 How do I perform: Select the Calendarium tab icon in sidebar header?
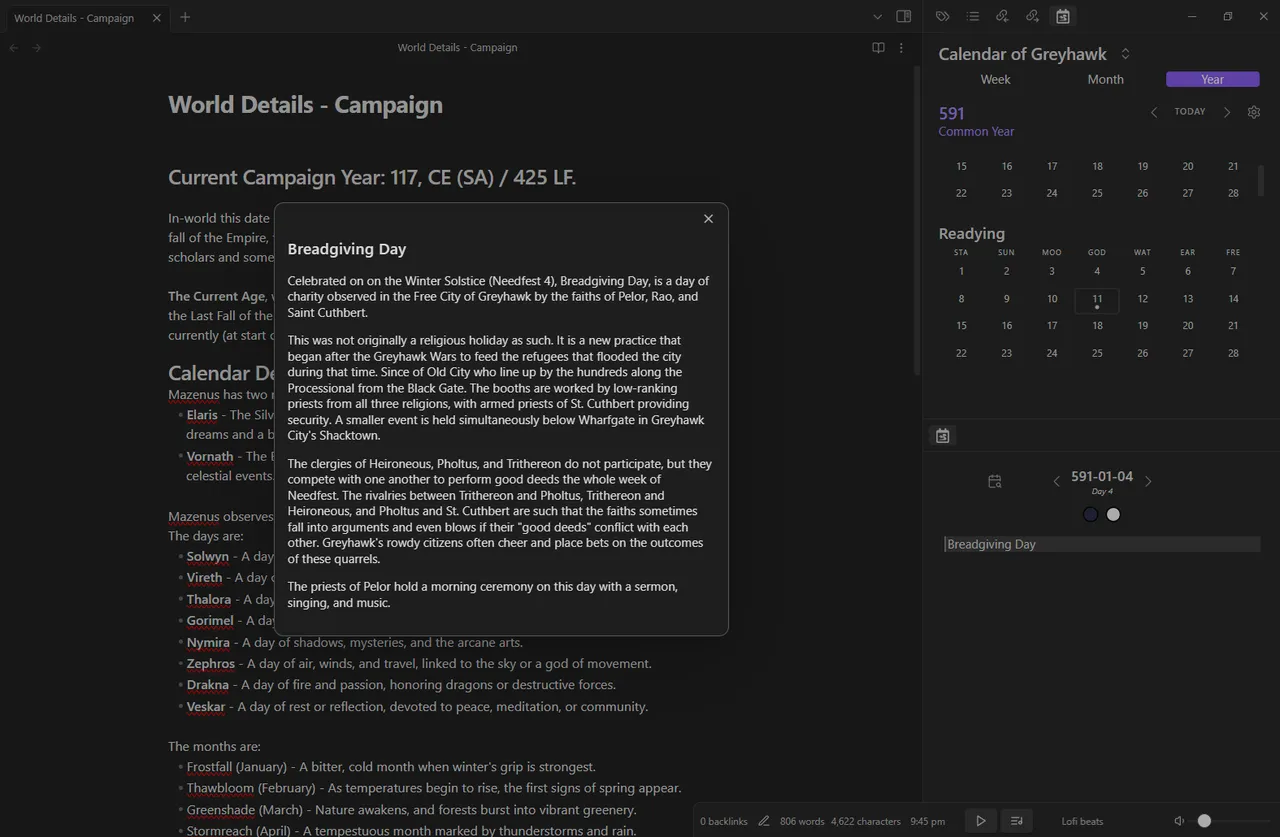[x=1062, y=16]
